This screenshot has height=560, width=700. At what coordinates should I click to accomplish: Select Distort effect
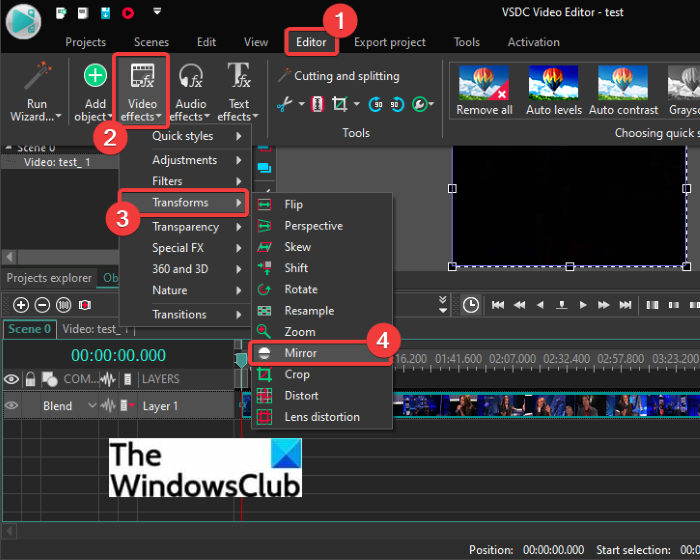point(322,396)
